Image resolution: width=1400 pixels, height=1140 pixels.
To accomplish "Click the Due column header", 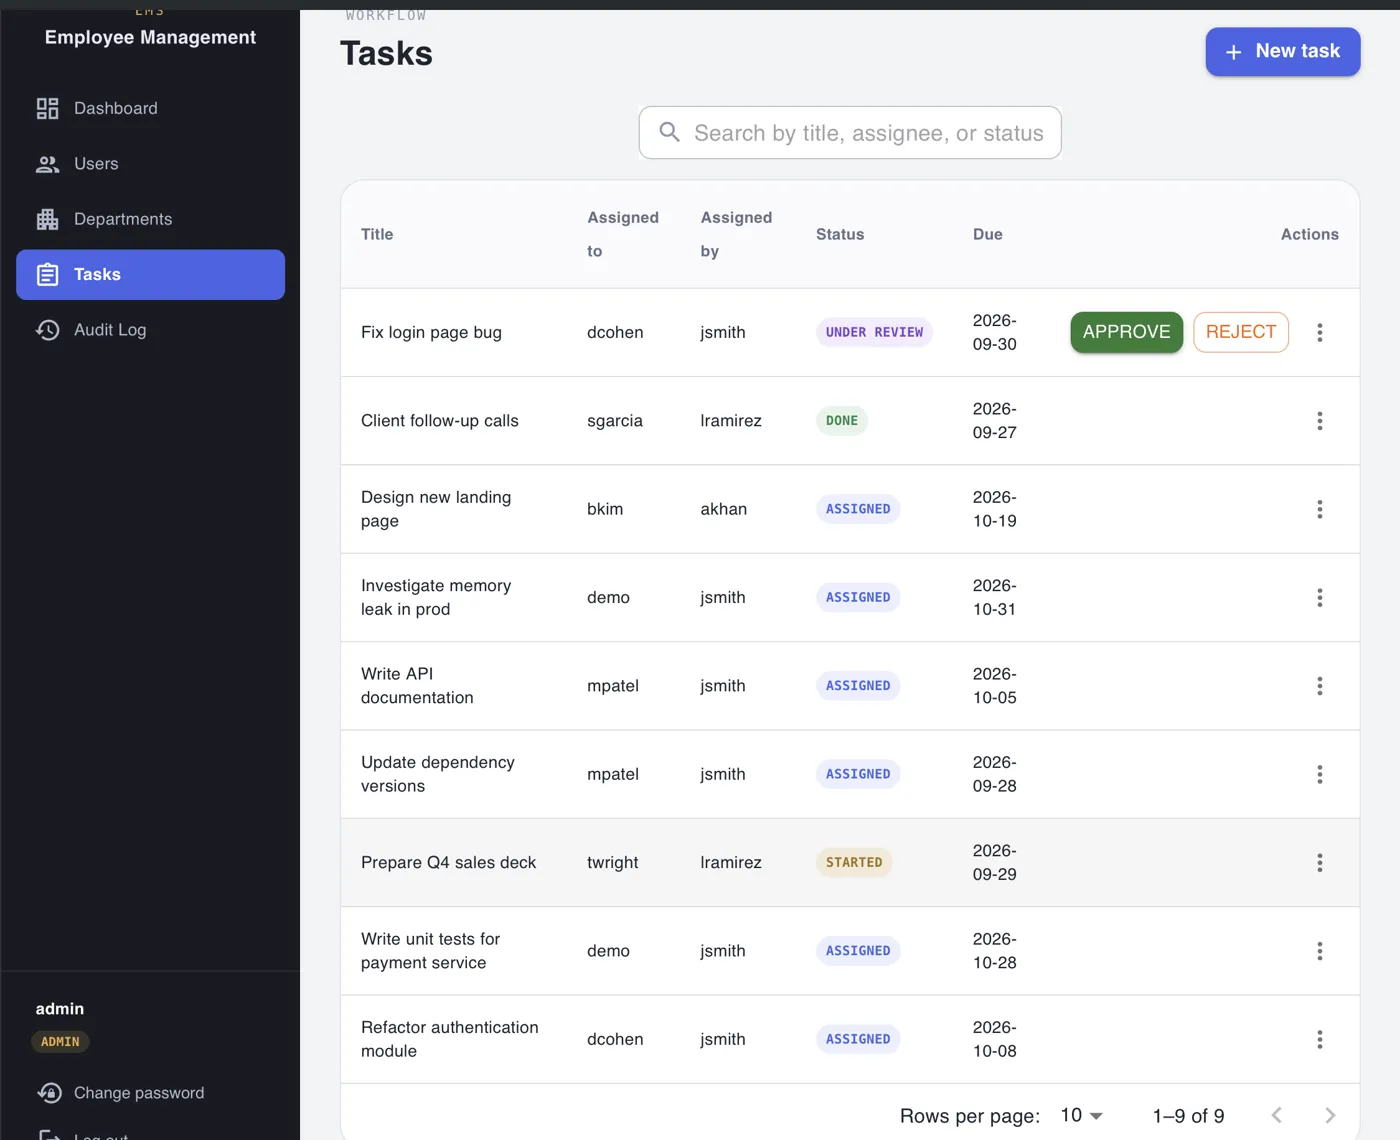I will click(988, 234).
